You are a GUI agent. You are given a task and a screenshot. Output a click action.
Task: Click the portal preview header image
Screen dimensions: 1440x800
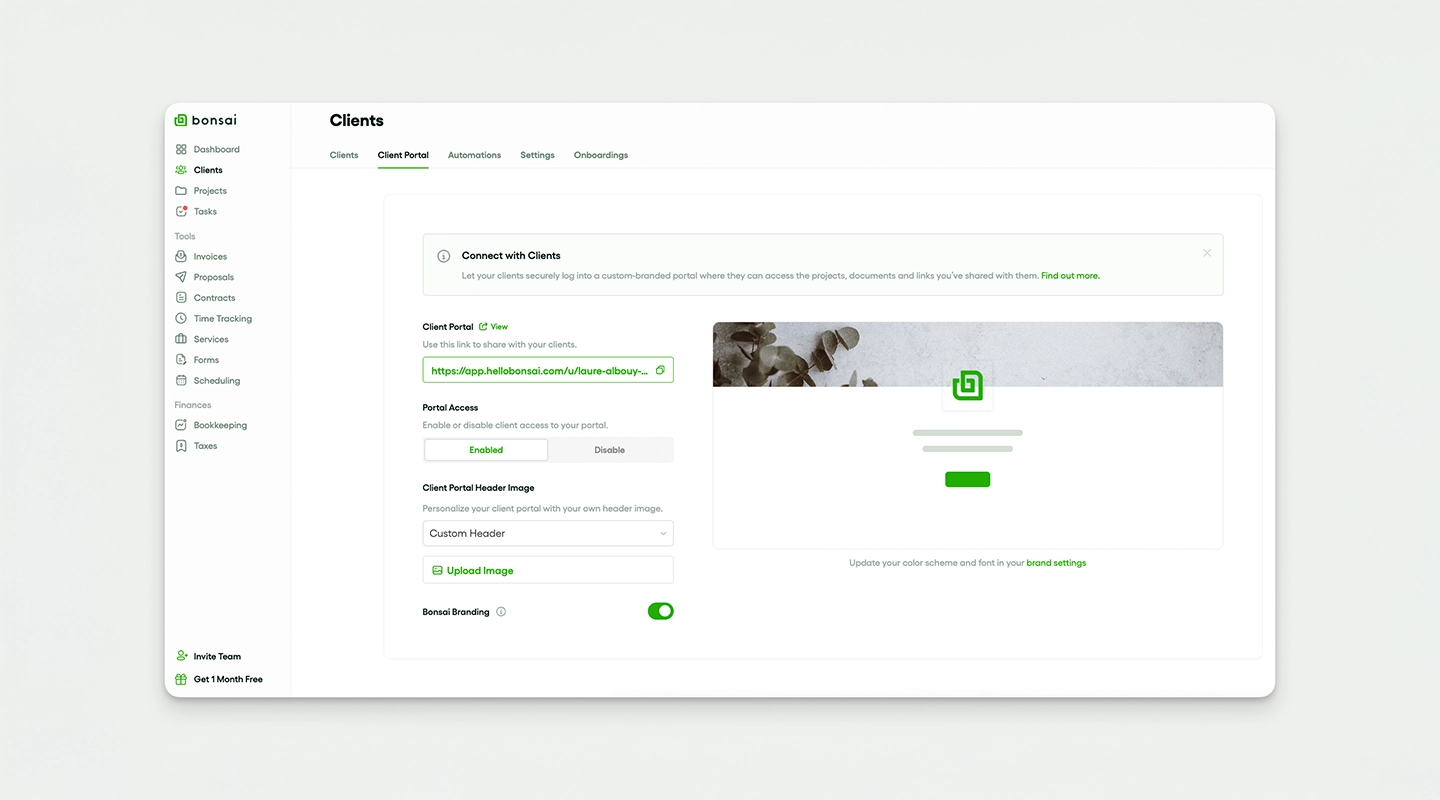point(968,354)
